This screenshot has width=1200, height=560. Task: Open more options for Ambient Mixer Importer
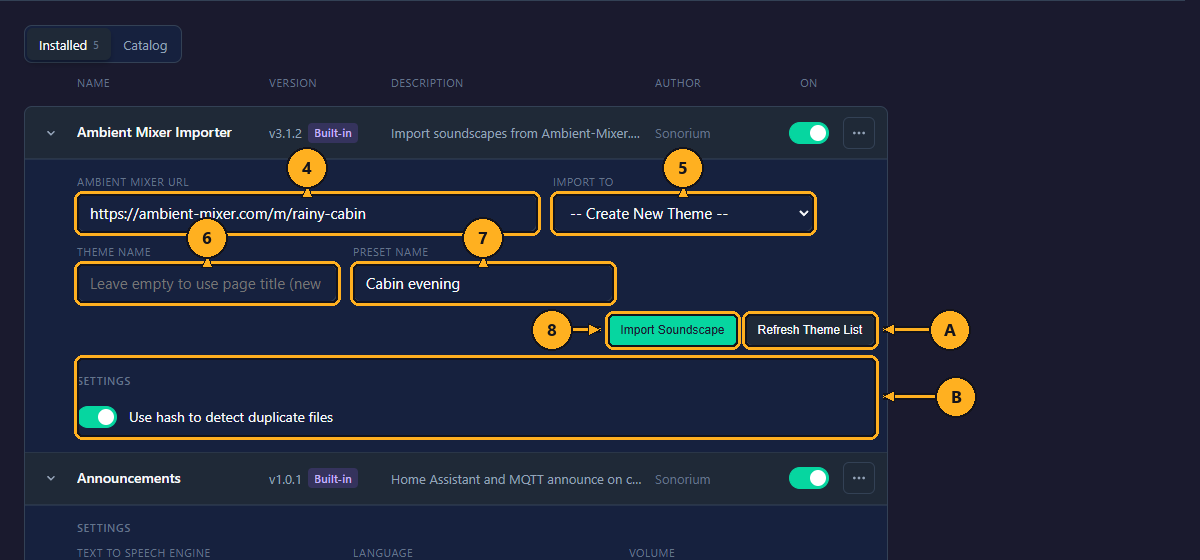(859, 133)
